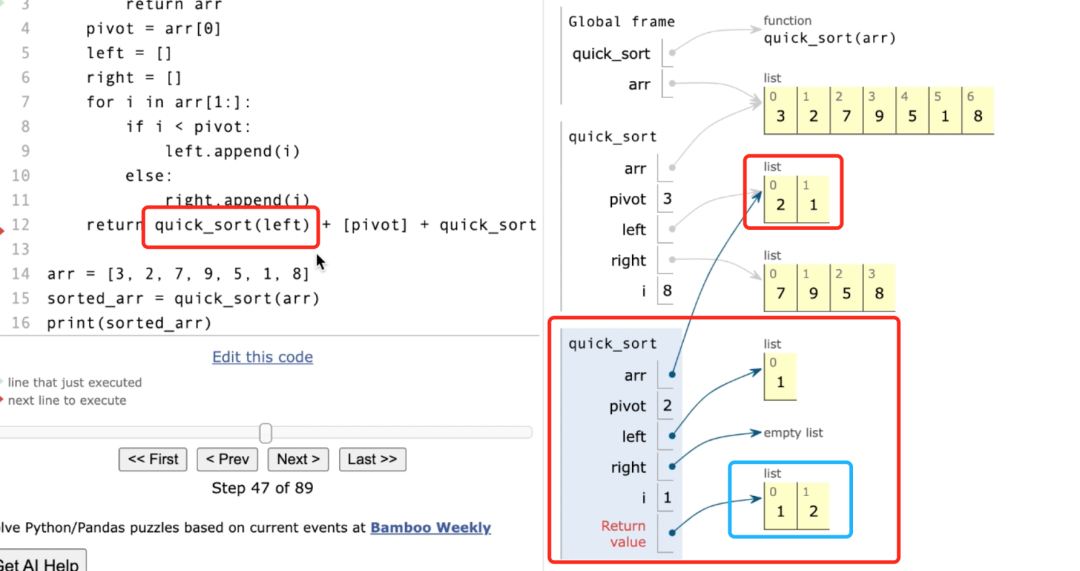Click code line 'if i < pivot:'

coord(188,127)
